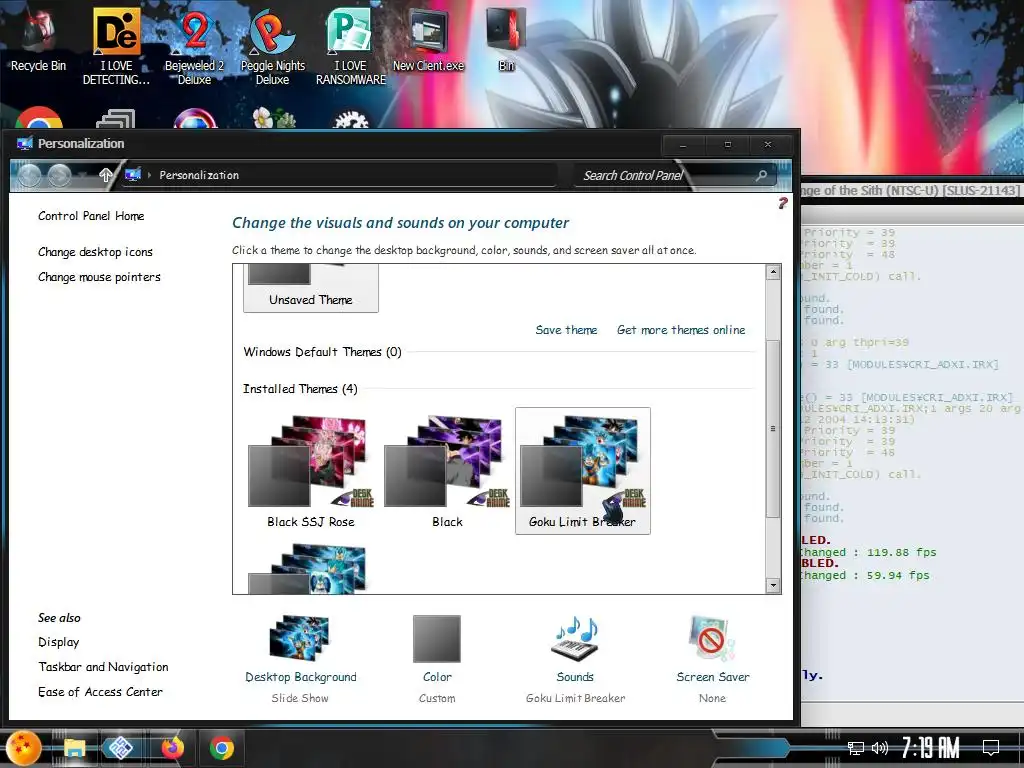This screenshot has width=1024, height=768.
Task: Click the theme list scrollbar thumb
Action: (x=773, y=428)
